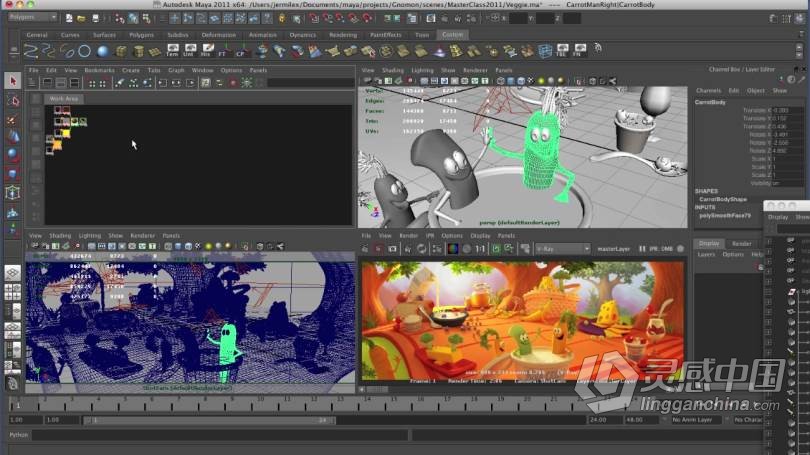The width and height of the screenshot is (810, 455).
Task: Click the 1:1 real size icon in Render View
Action: [x=480, y=249]
